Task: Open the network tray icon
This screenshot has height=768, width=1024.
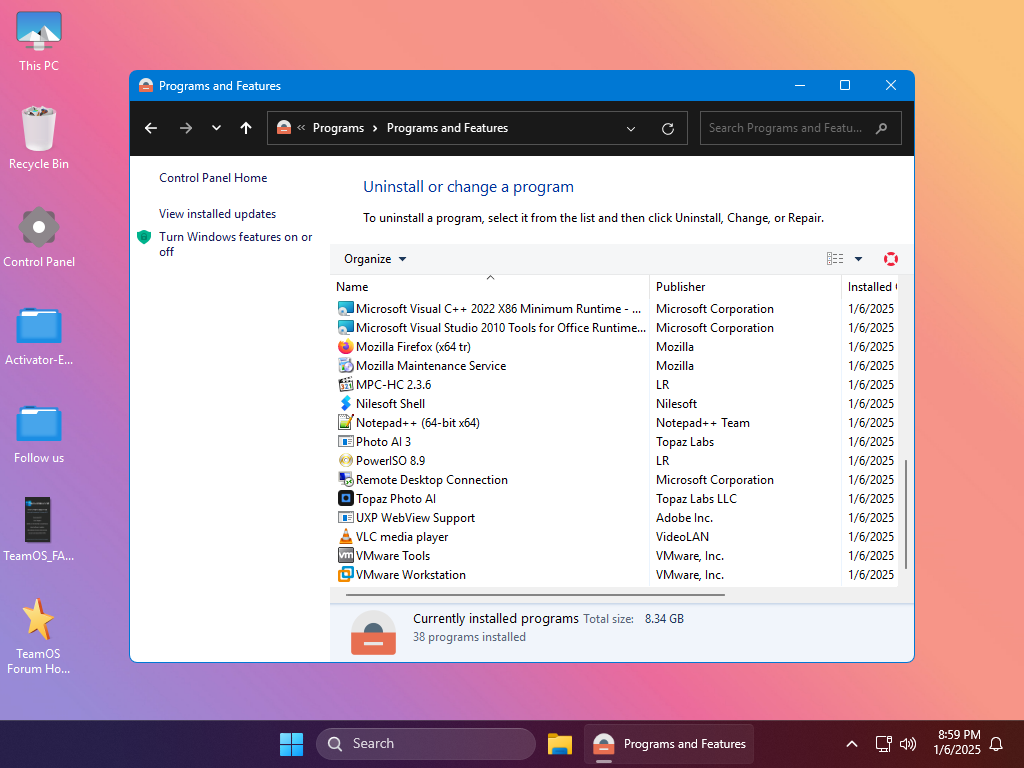Action: click(x=884, y=744)
